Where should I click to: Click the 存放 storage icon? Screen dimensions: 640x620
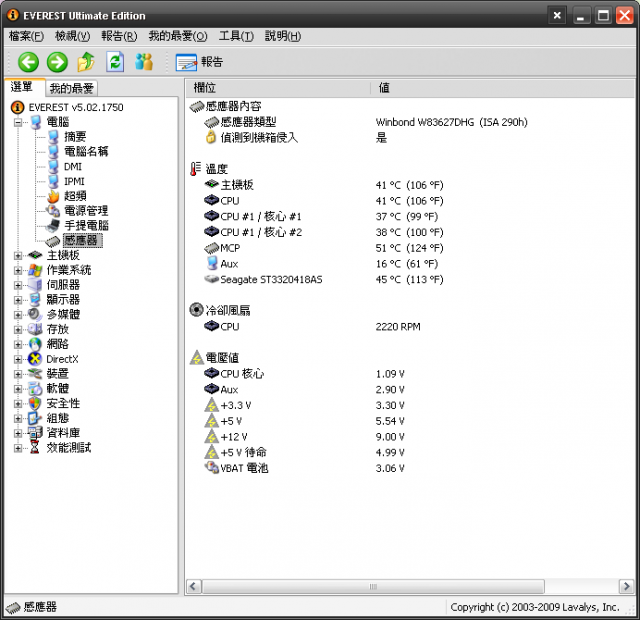(35, 329)
